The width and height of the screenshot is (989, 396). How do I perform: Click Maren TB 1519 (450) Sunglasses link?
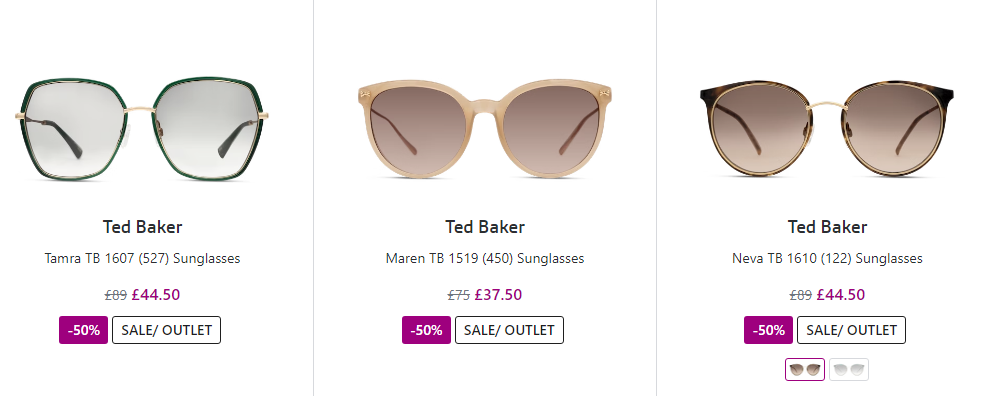point(485,259)
